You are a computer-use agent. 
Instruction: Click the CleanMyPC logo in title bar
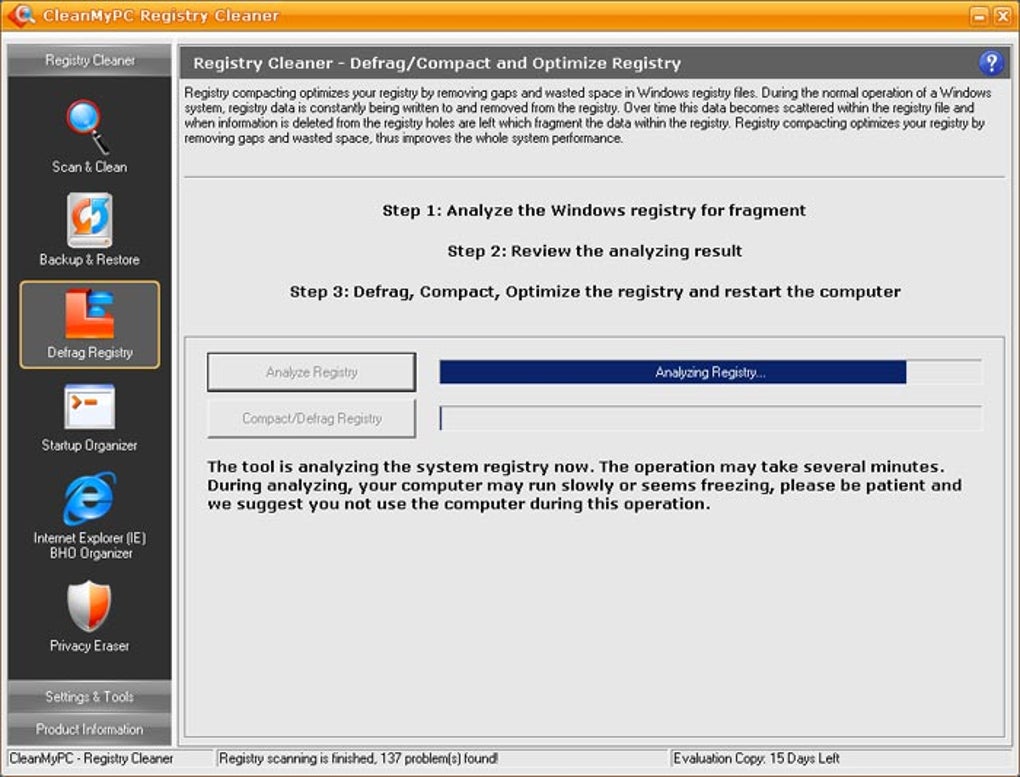(20, 15)
